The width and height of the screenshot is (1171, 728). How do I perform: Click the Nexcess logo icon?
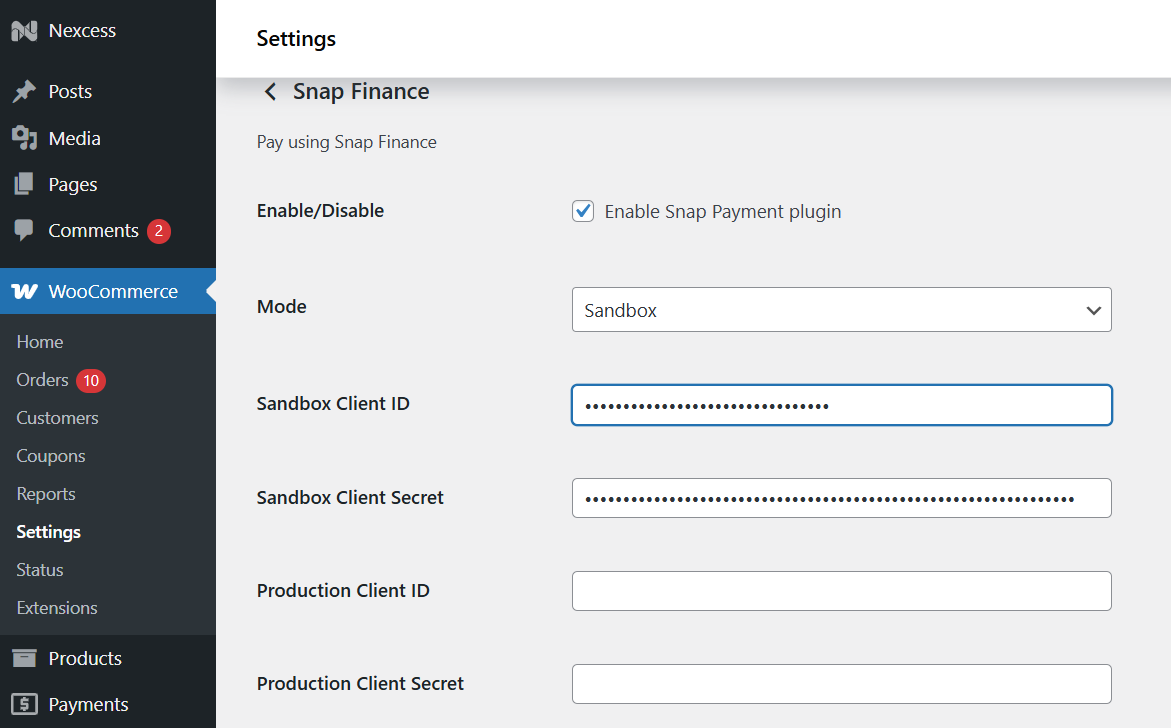click(24, 31)
